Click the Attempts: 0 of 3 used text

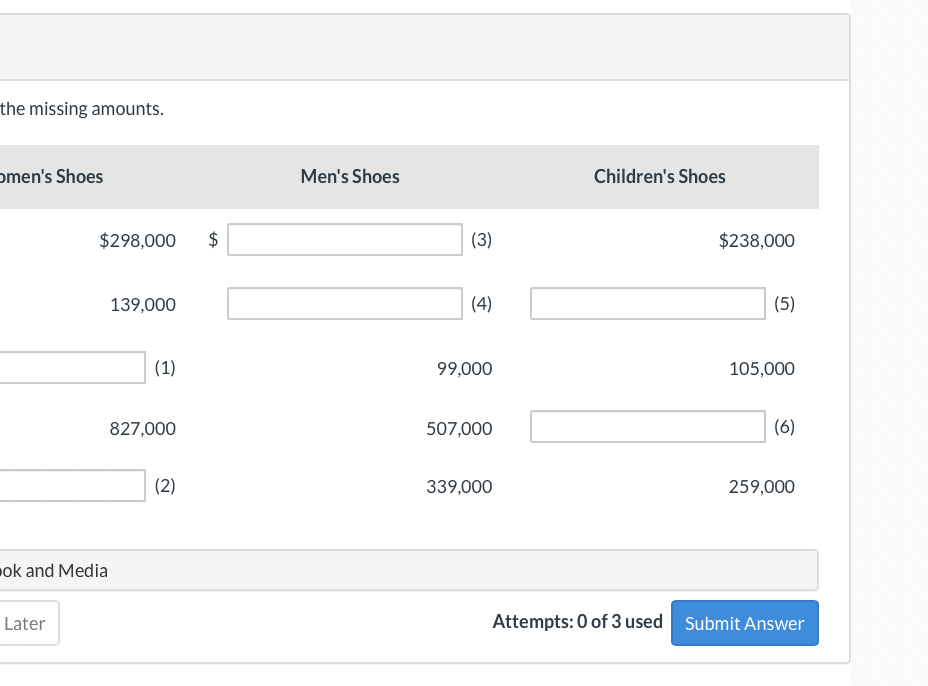pyautogui.click(x=577, y=622)
